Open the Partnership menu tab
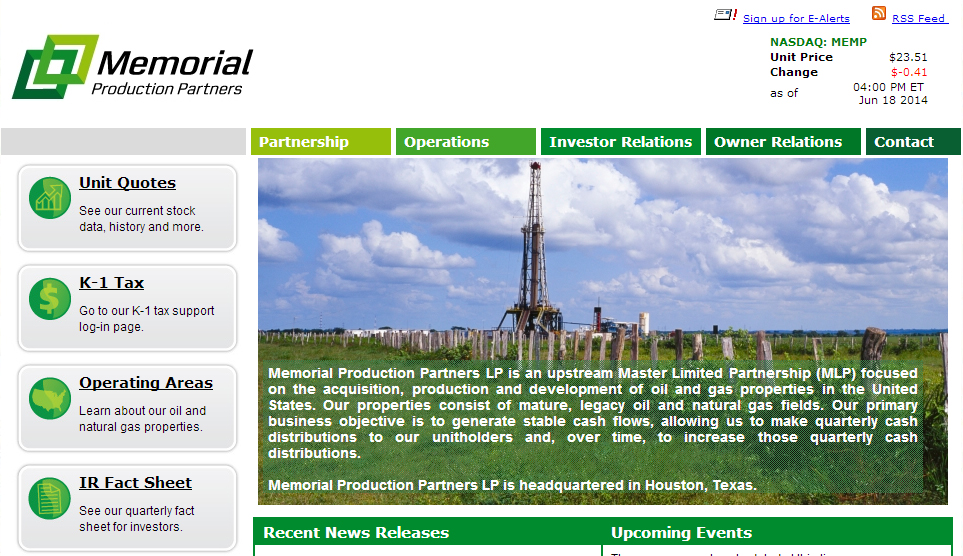The image size is (963, 556). coord(320,142)
